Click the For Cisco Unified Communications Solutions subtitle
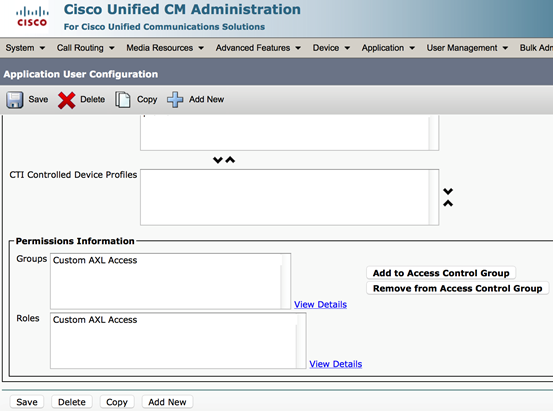Image resolution: width=553 pixels, height=411 pixels. [164, 27]
